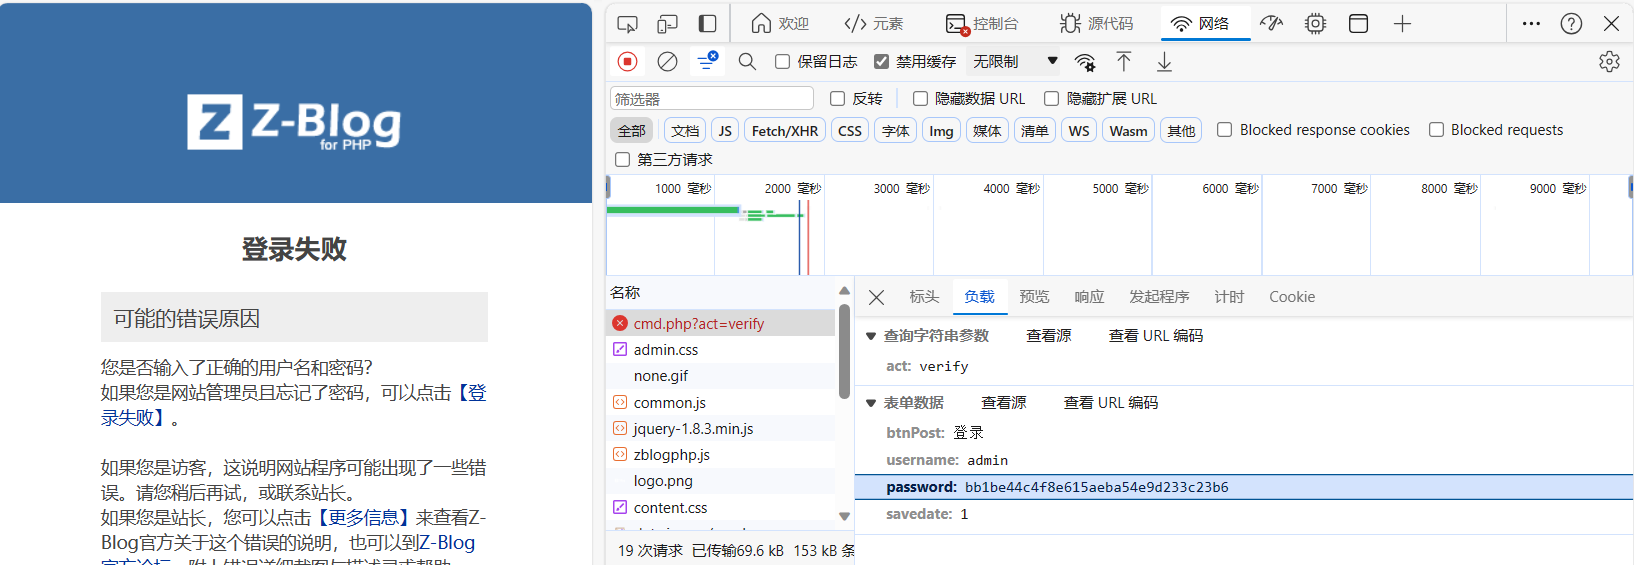Export HAR file download arrow
This screenshot has height=565, width=1634.
pyautogui.click(x=1164, y=62)
